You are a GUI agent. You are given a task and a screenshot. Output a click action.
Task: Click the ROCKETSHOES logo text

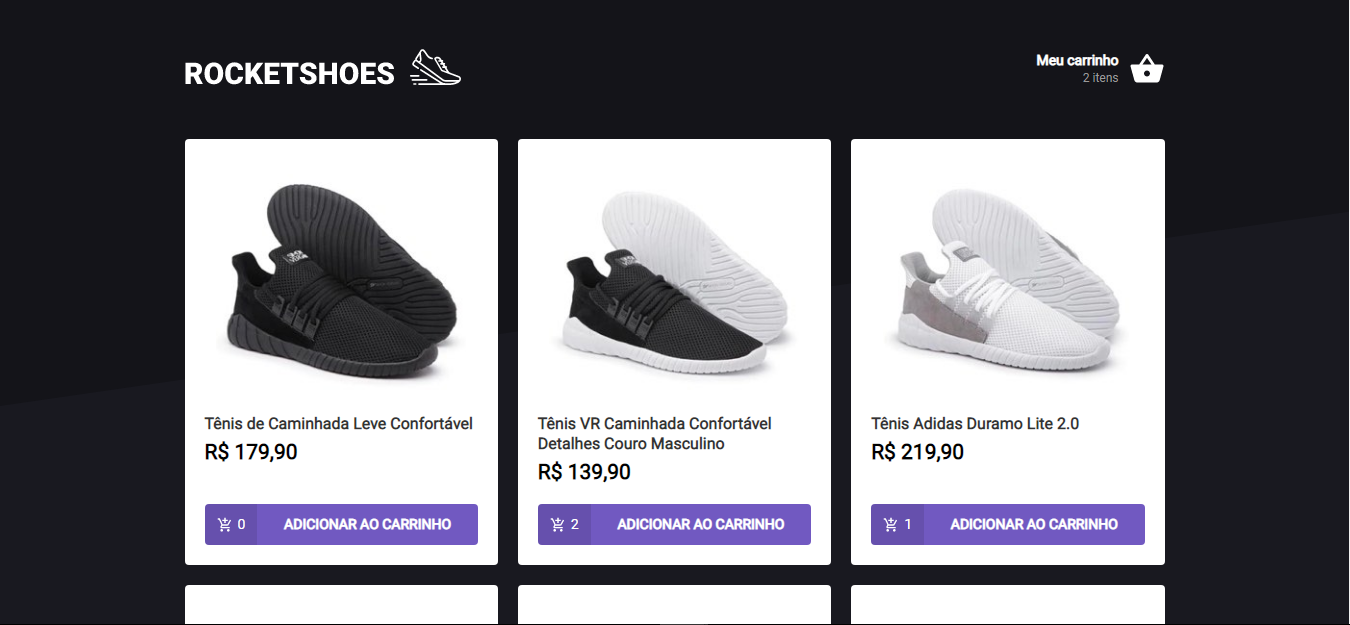point(289,72)
